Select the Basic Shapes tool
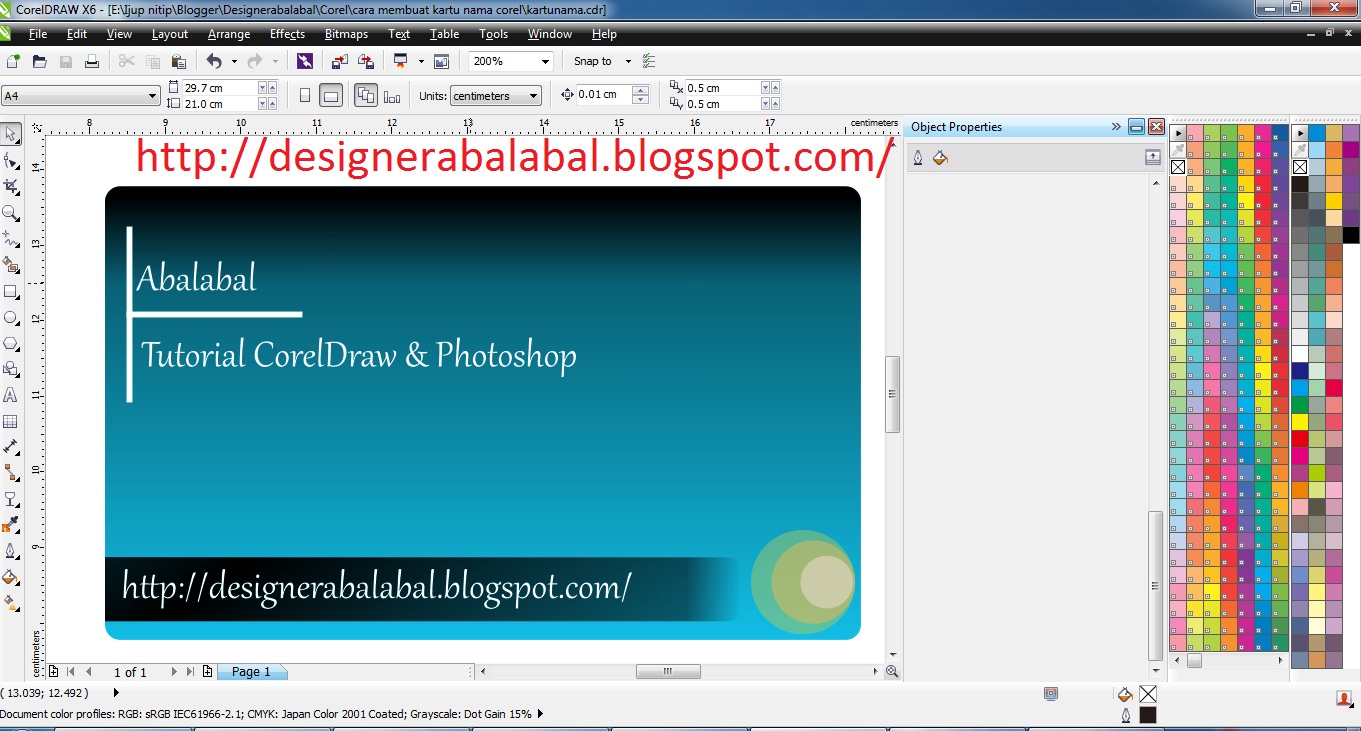The height and width of the screenshot is (731, 1361). click(x=11, y=370)
